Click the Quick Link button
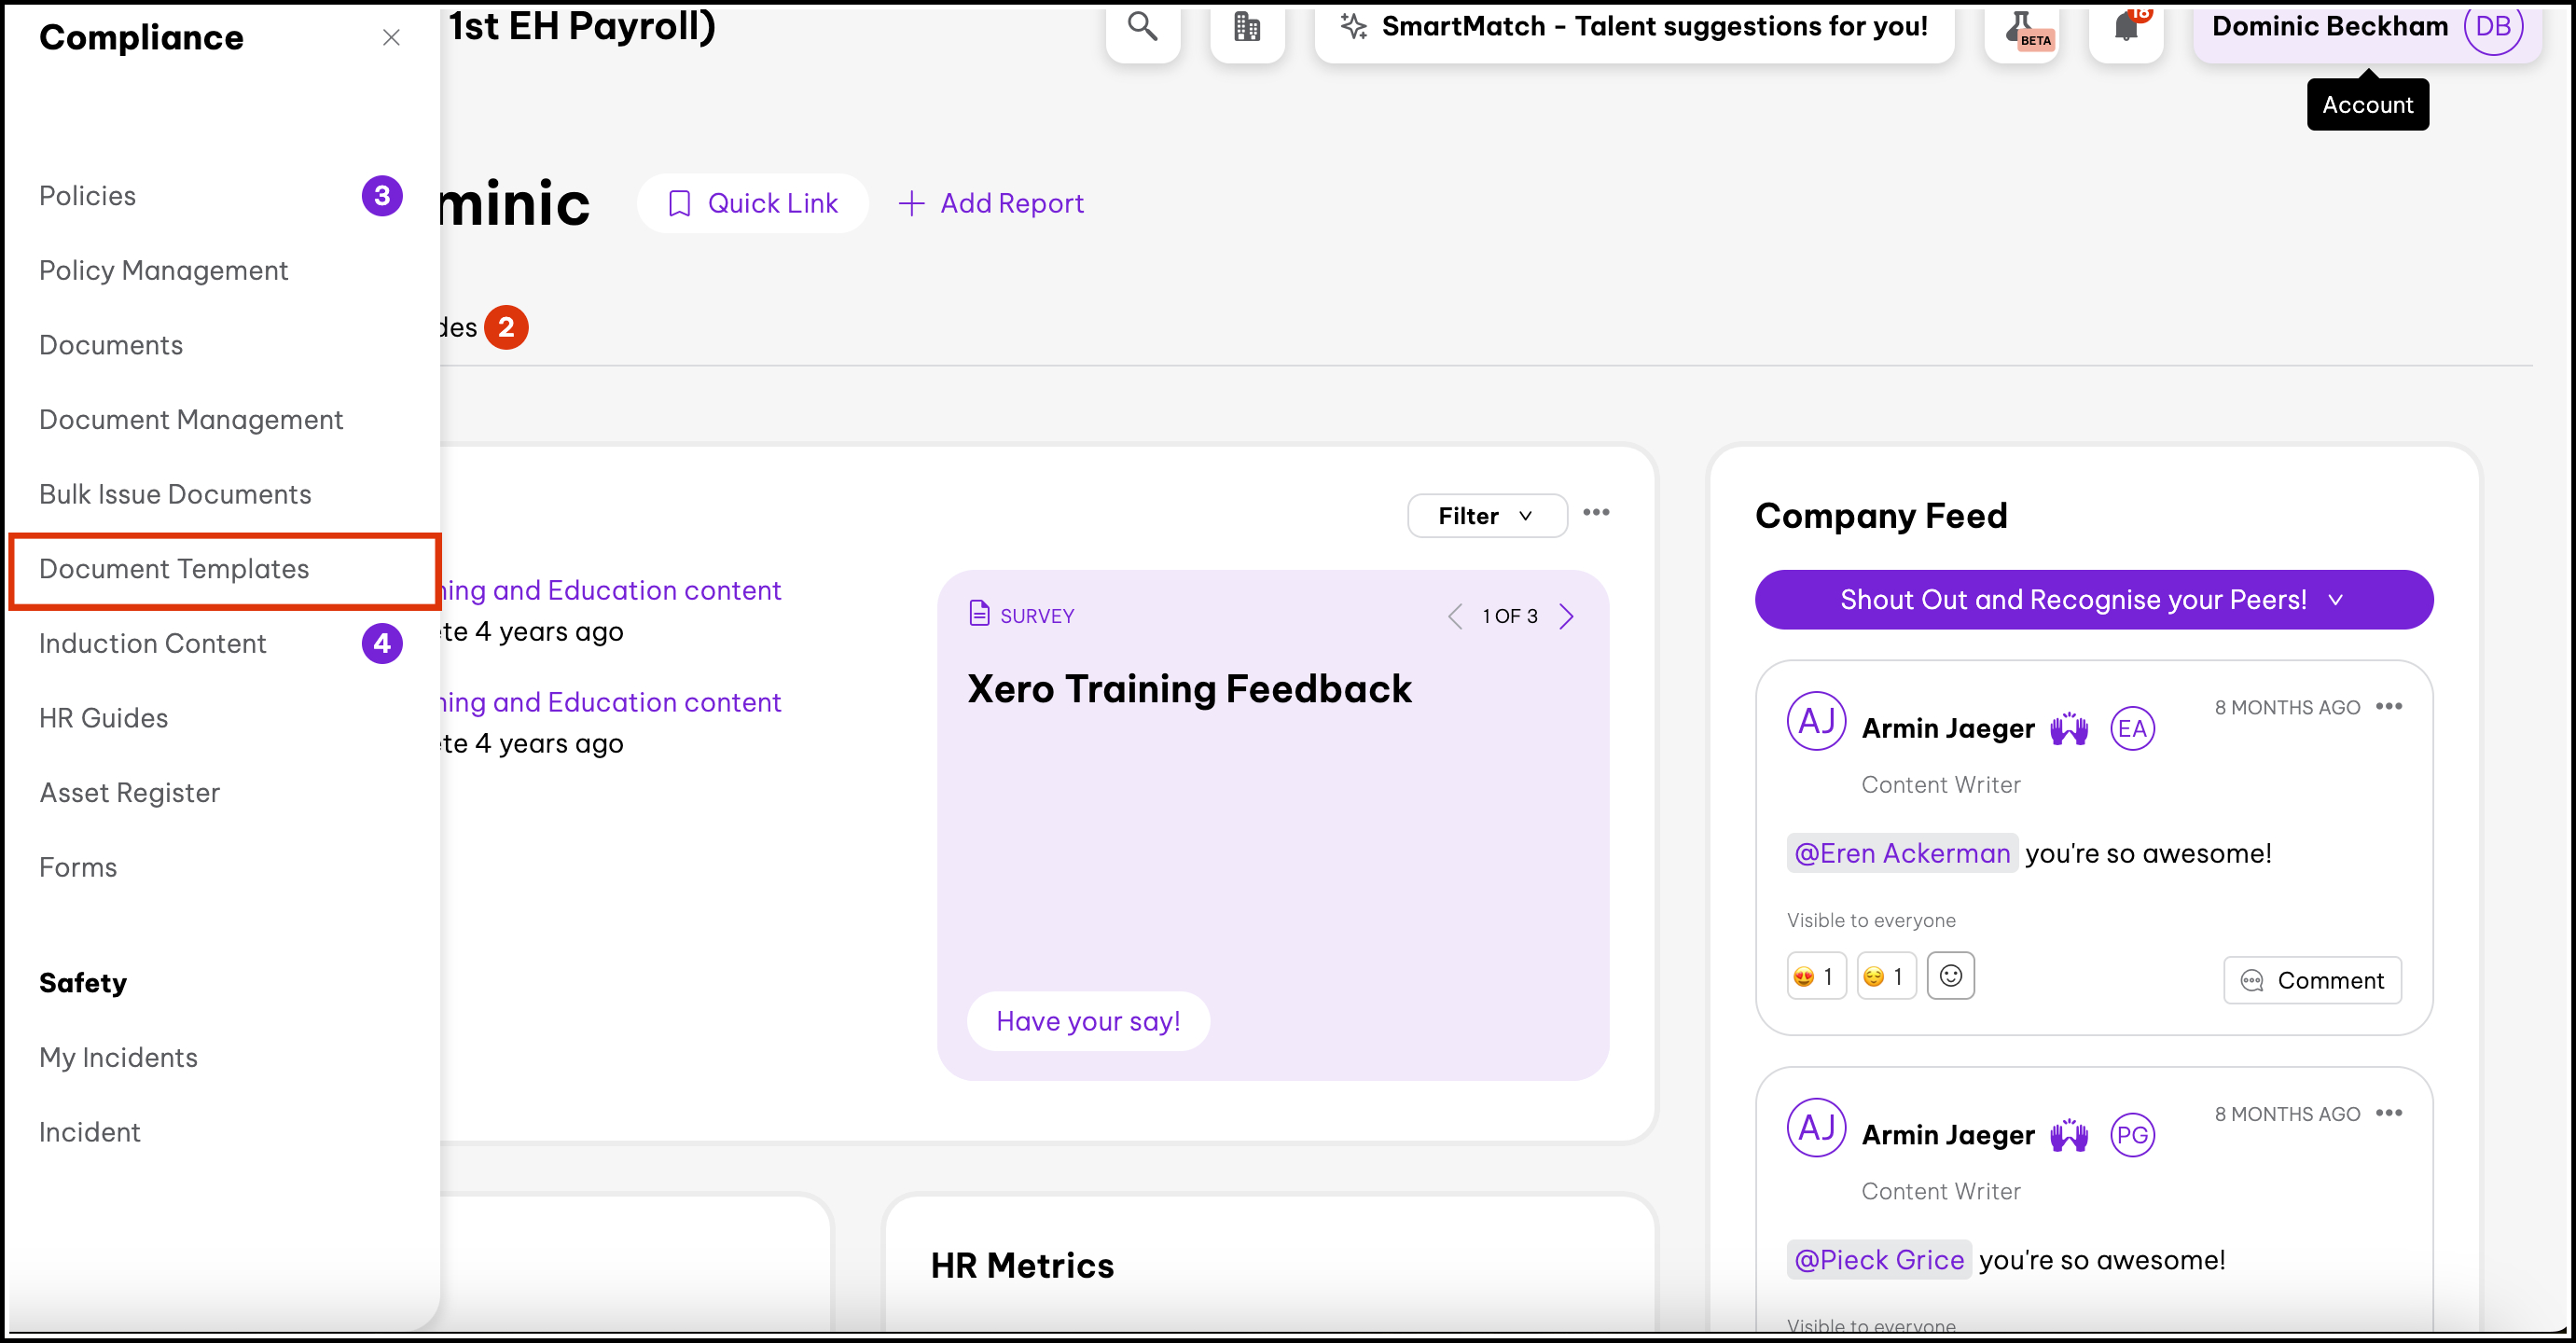 click(x=753, y=203)
